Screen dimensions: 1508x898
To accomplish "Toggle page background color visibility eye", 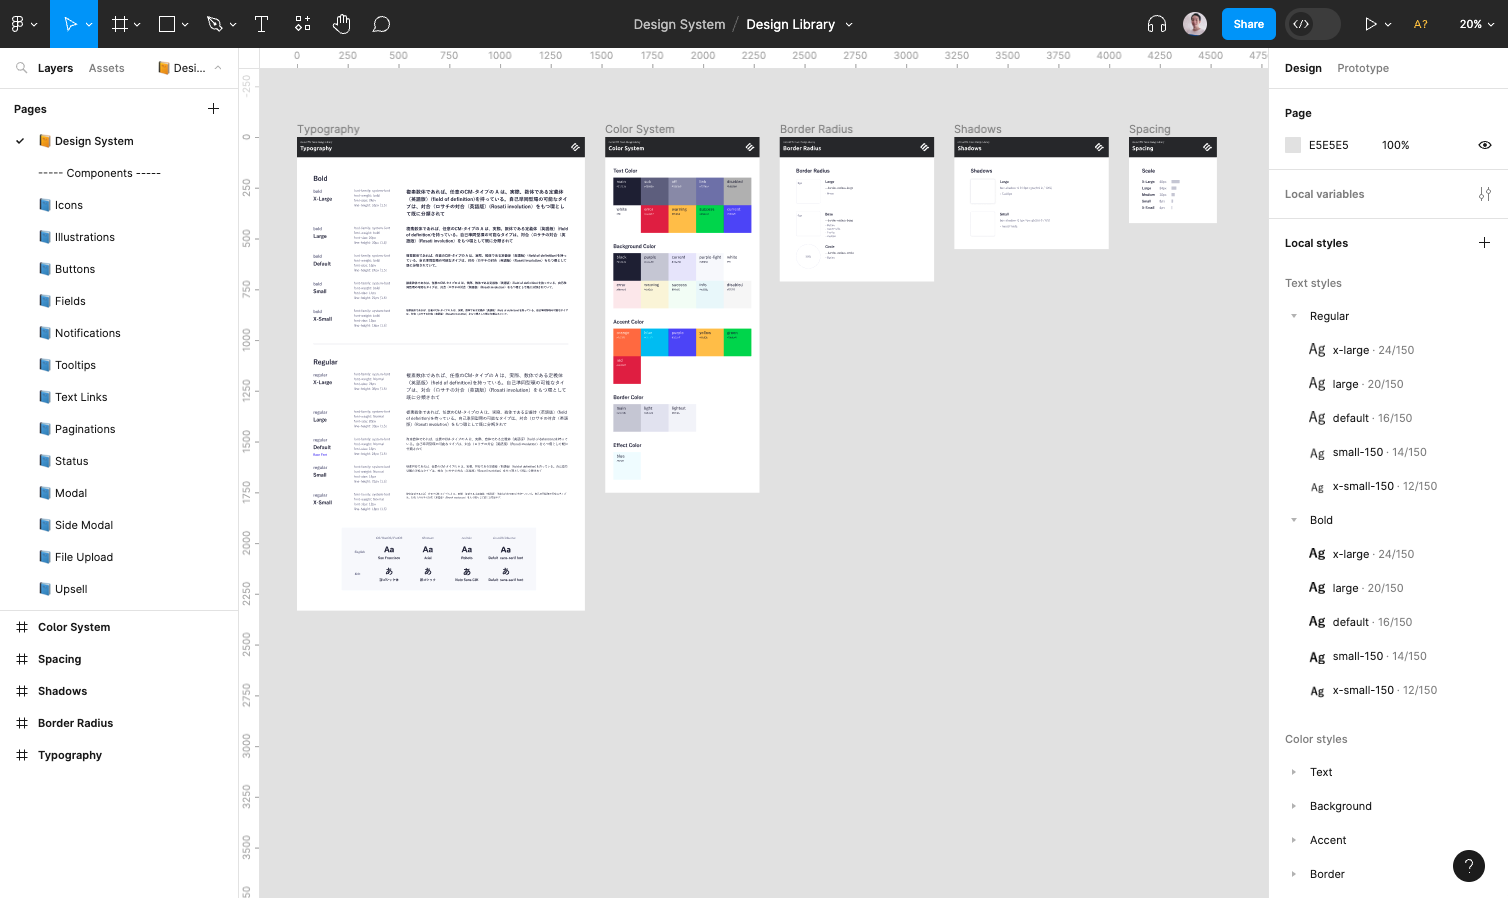I will [x=1485, y=145].
